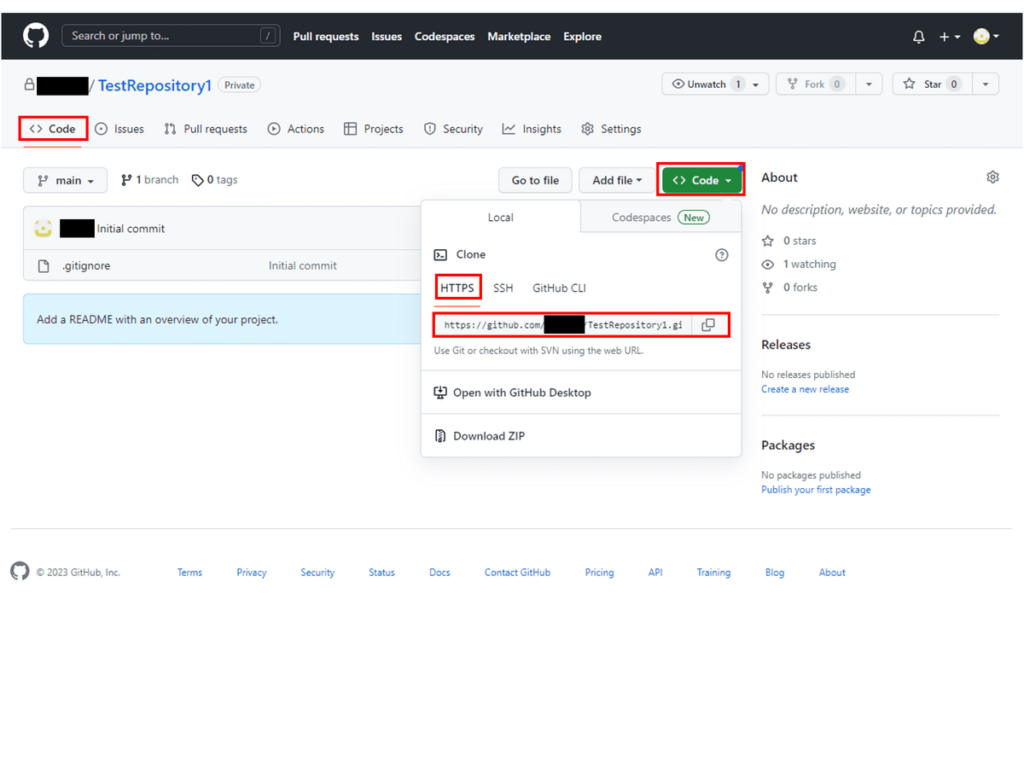Click the Go to file button

click(535, 180)
